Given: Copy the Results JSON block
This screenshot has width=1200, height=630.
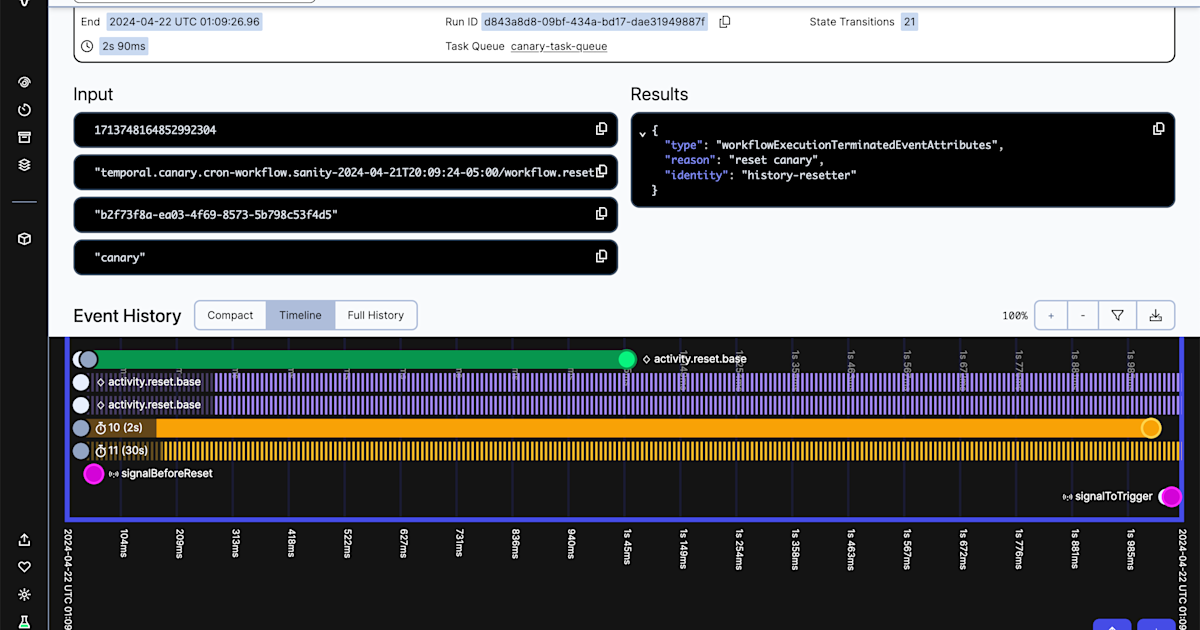Looking at the screenshot, I should 1158,129.
